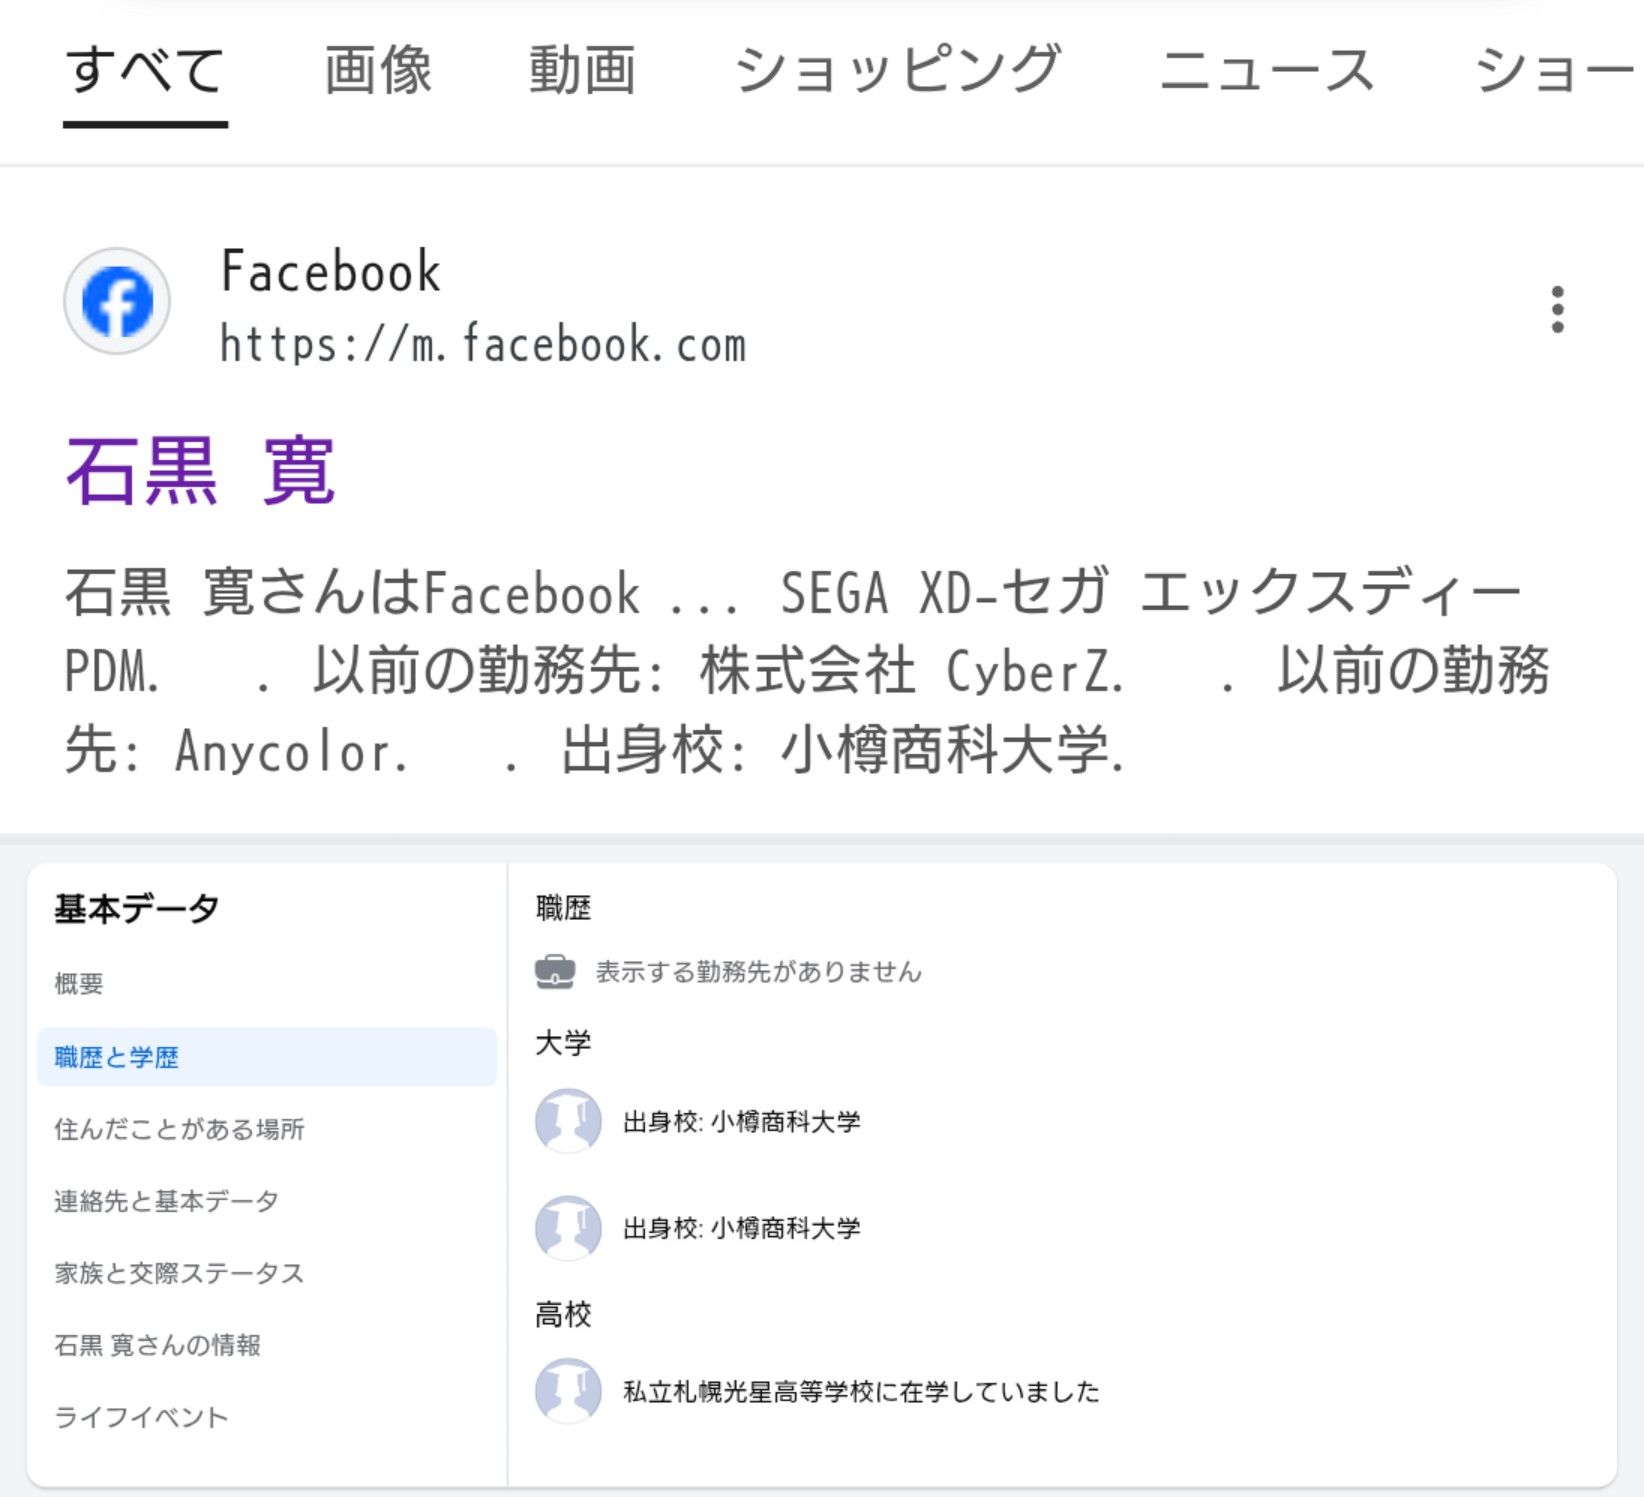Open the ショッピング search tab

pyautogui.click(x=897, y=71)
